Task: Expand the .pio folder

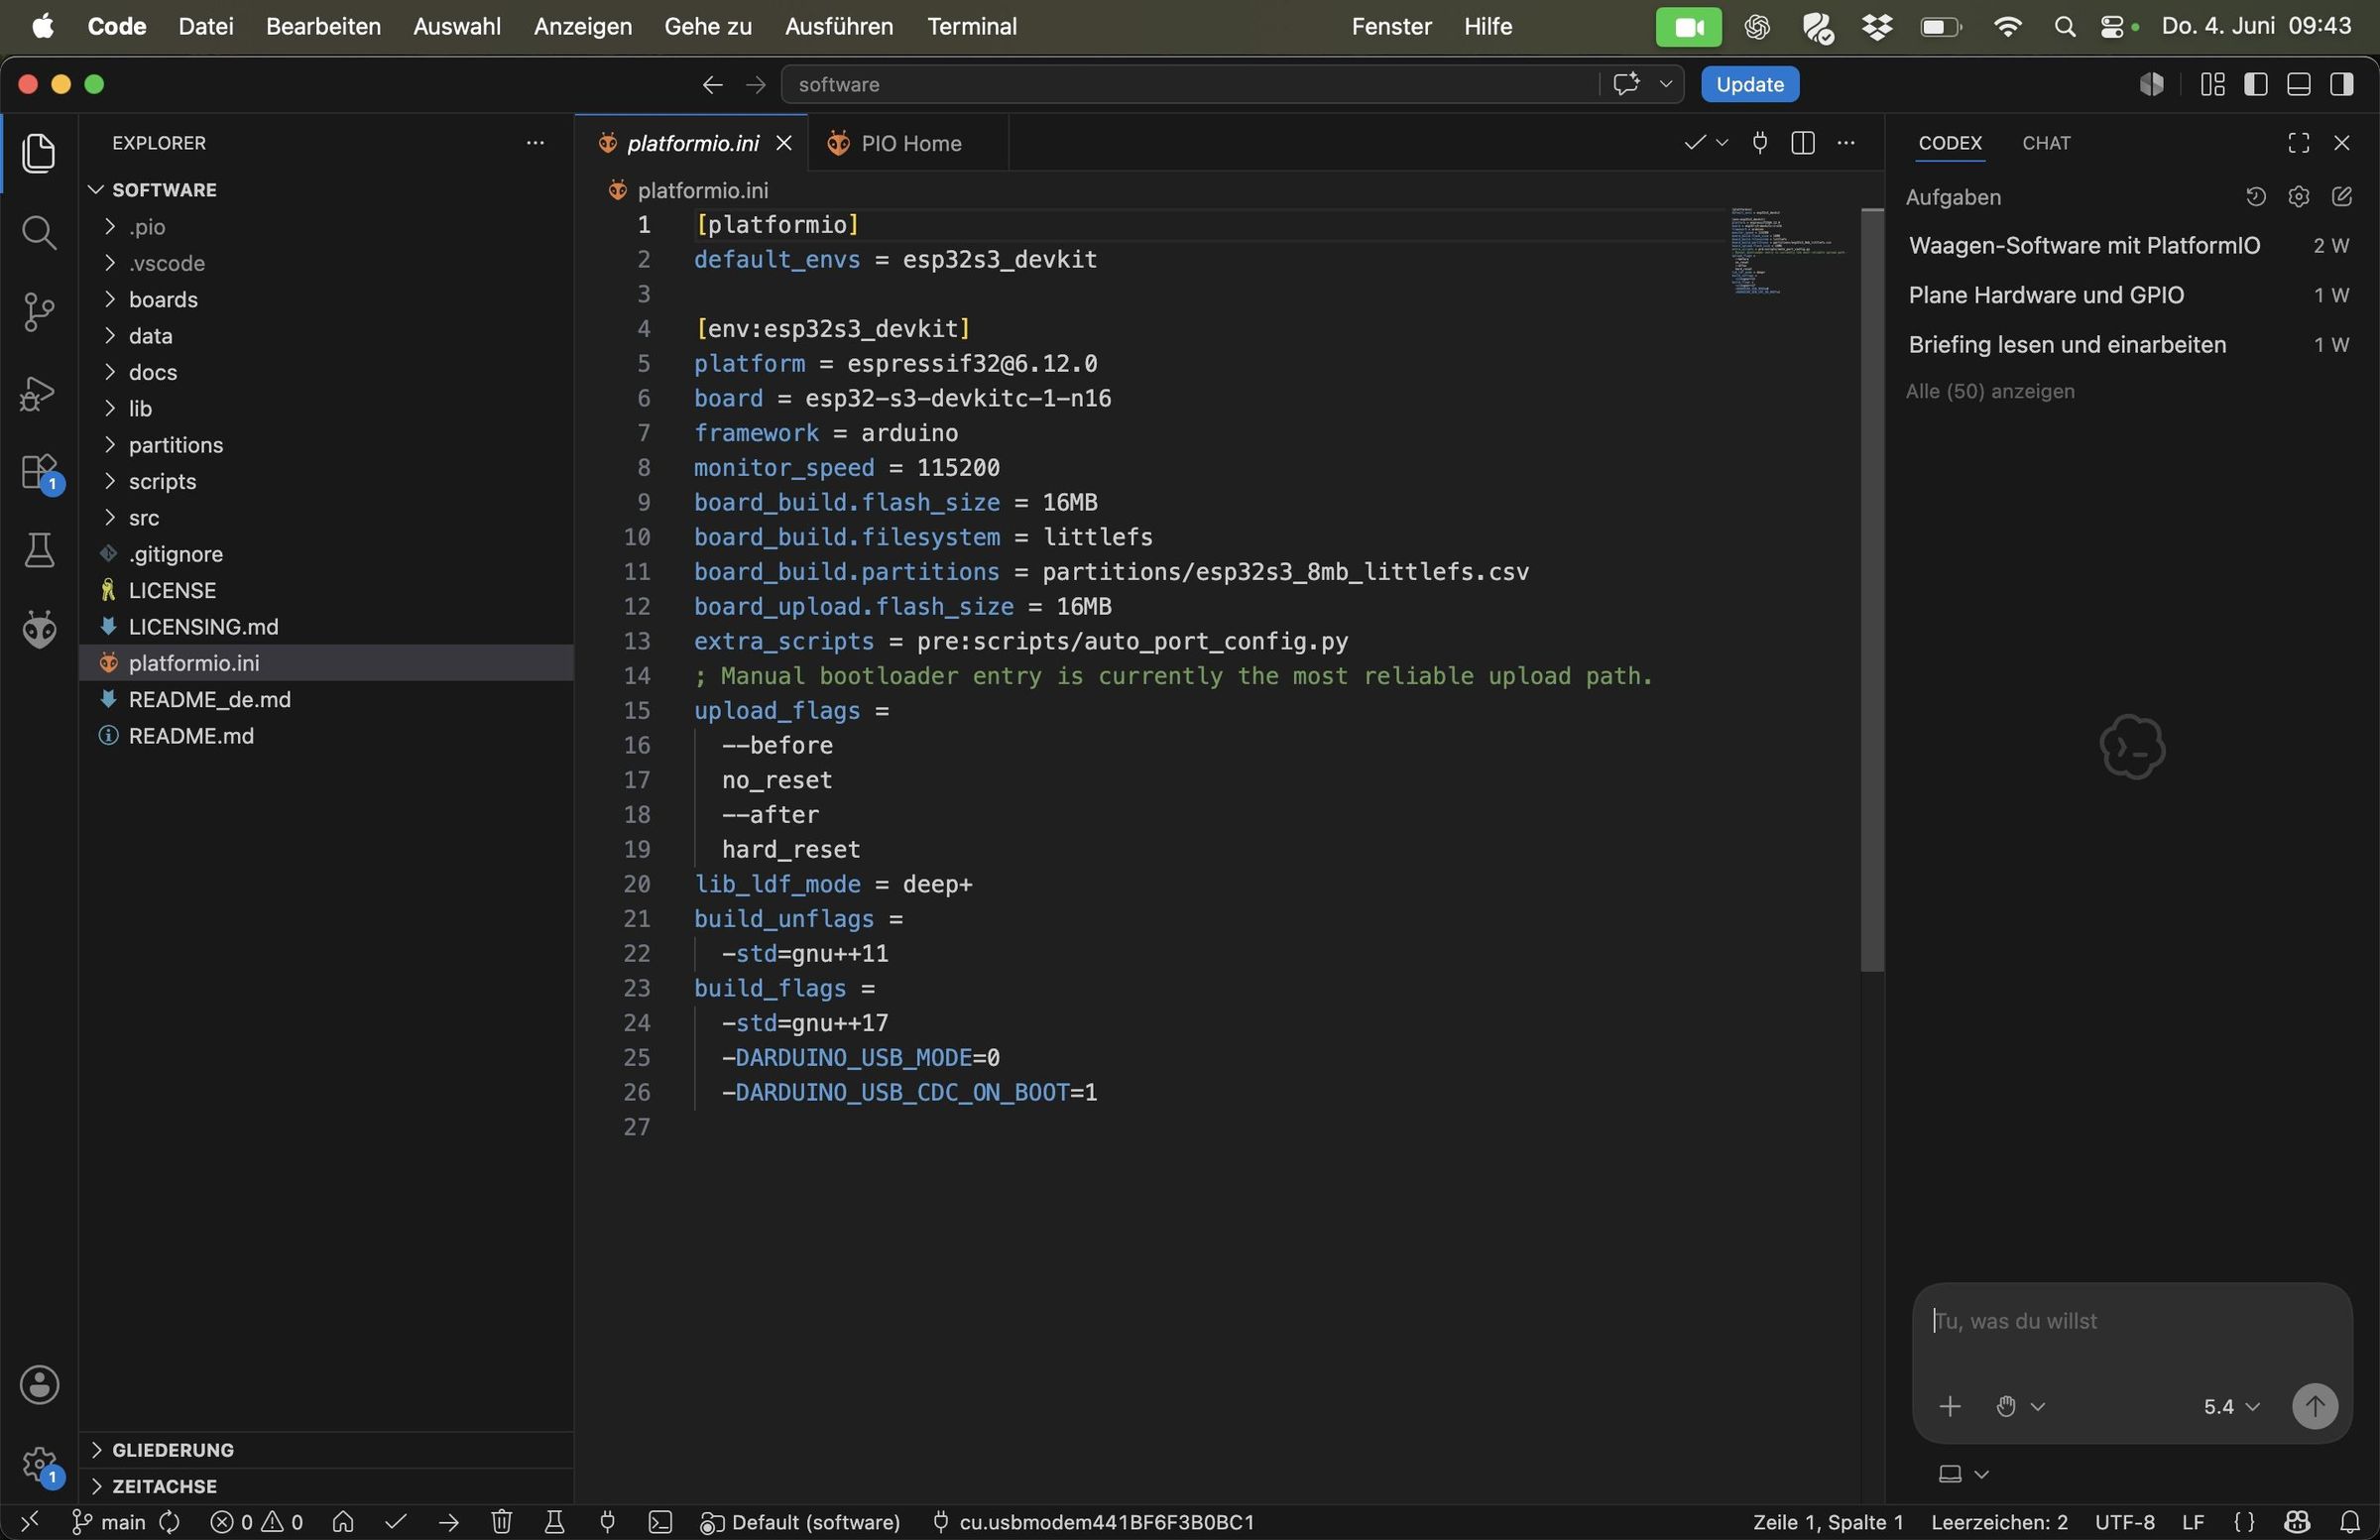Action: [x=325, y=227]
